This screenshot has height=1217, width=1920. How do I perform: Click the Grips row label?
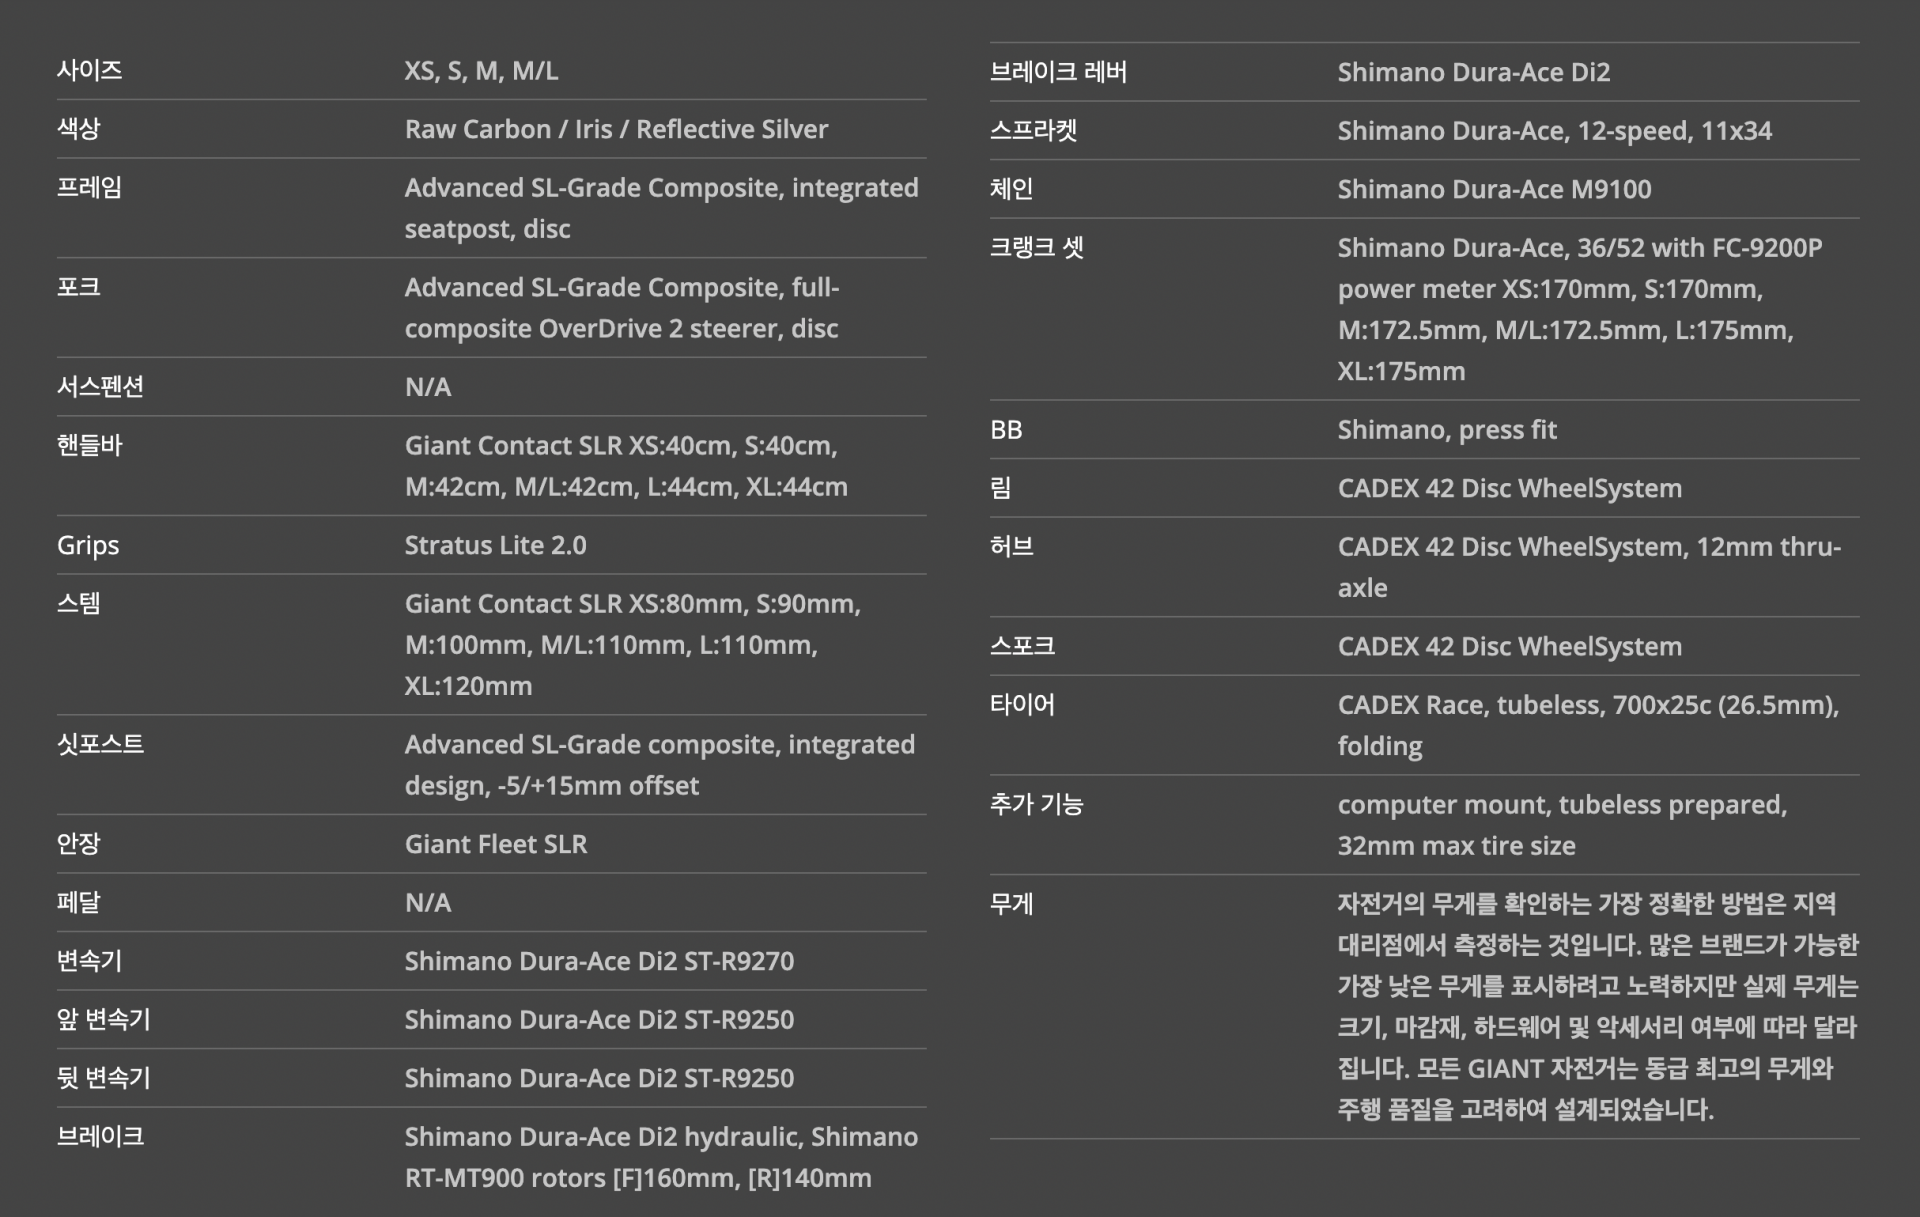pos(88,545)
